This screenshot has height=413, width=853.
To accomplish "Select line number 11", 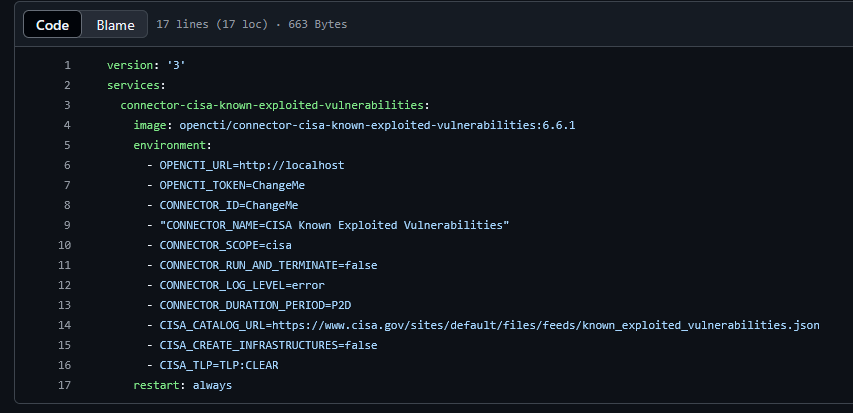I will click(65, 265).
